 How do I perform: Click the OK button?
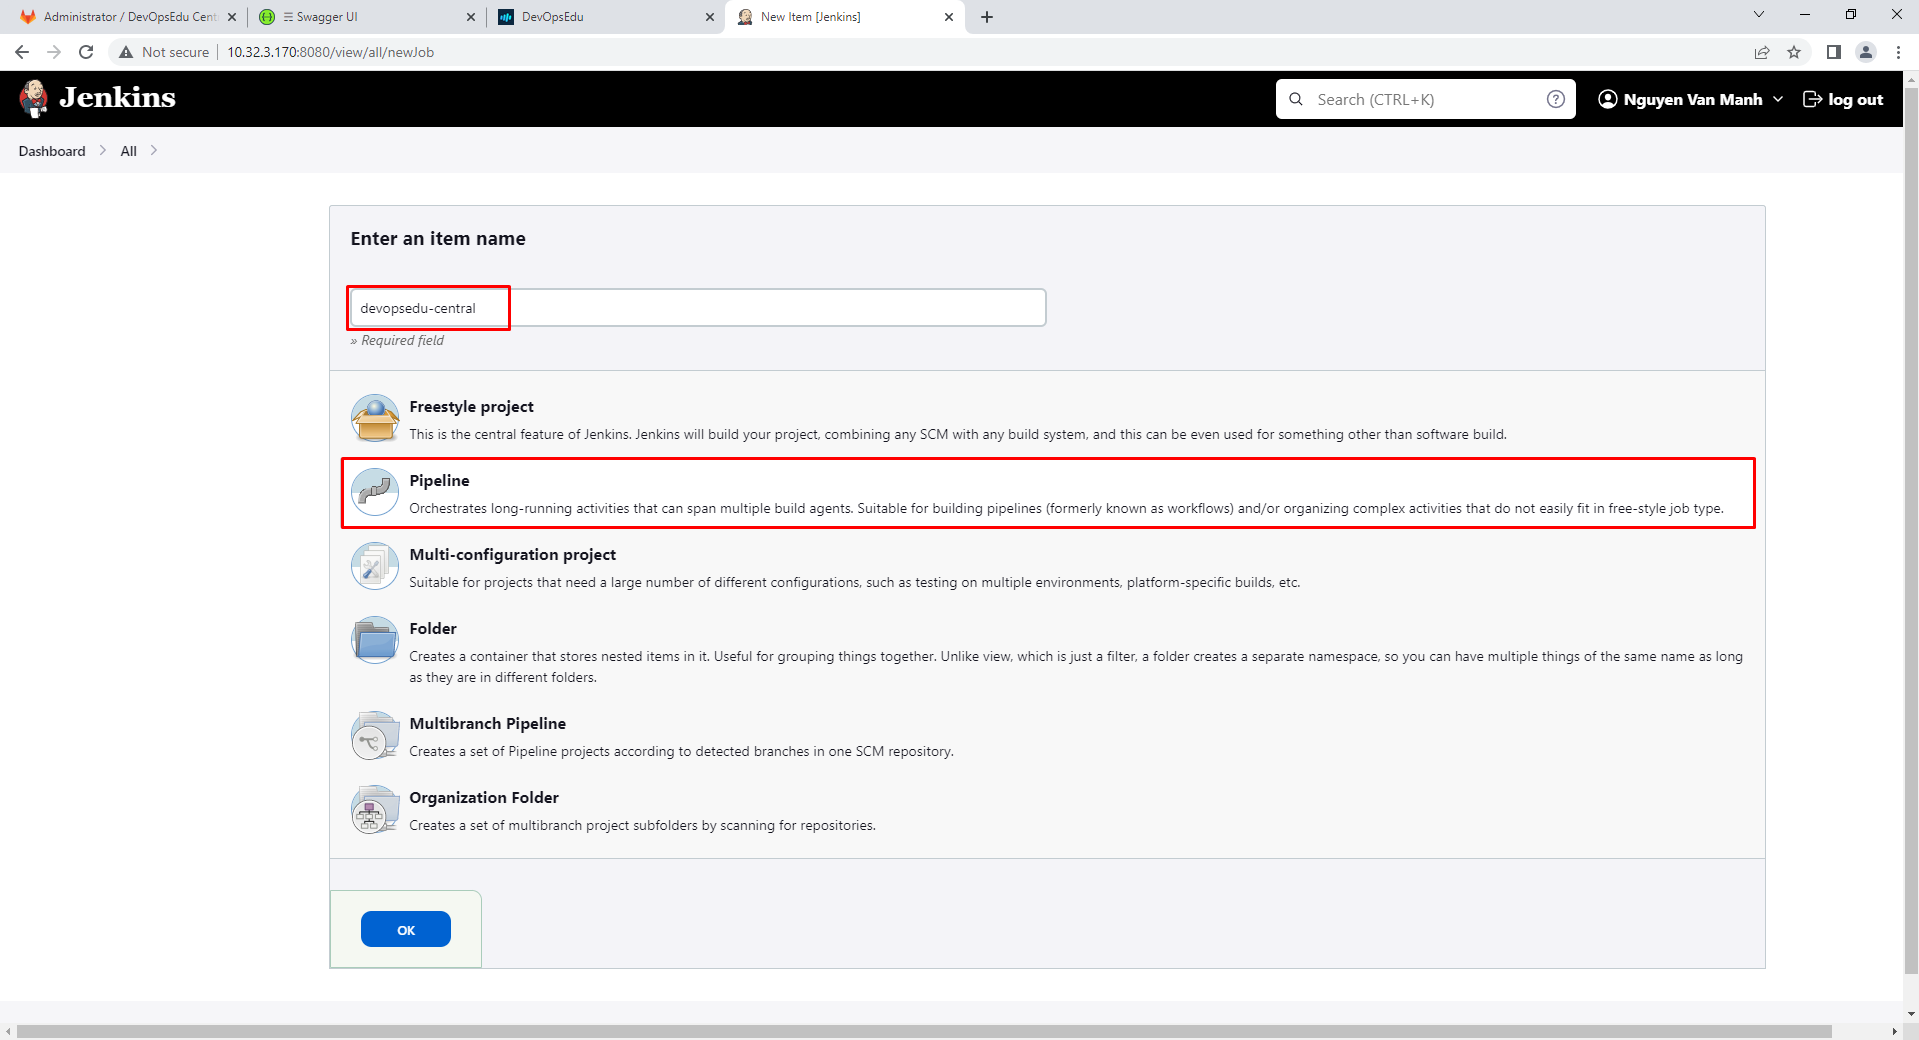click(x=406, y=929)
